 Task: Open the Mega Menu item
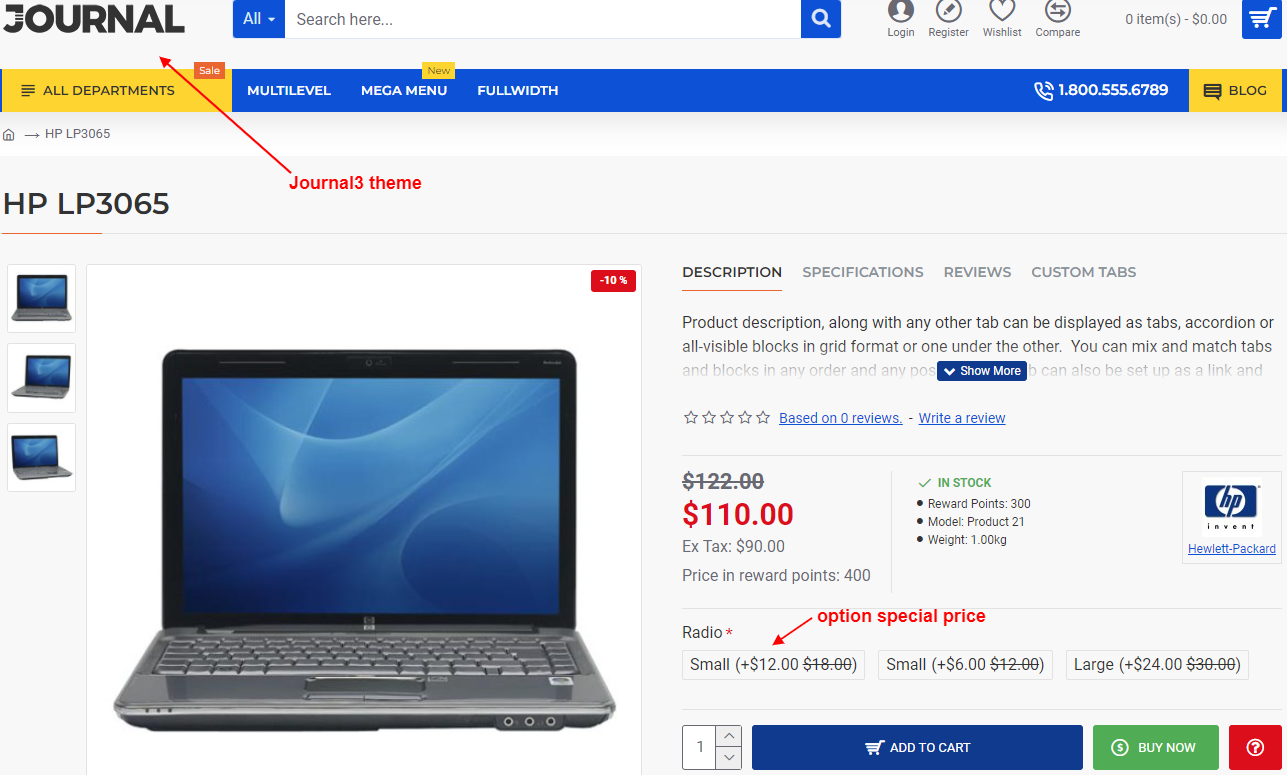pos(404,90)
